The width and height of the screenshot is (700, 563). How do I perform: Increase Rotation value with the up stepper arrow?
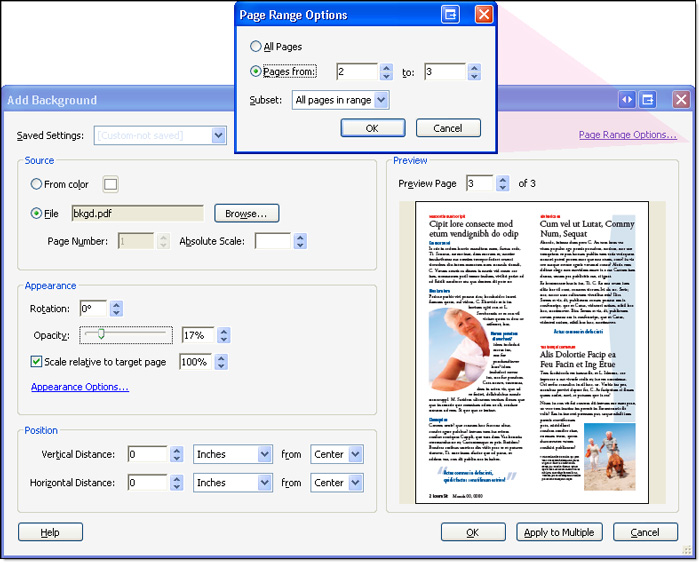(x=117, y=305)
